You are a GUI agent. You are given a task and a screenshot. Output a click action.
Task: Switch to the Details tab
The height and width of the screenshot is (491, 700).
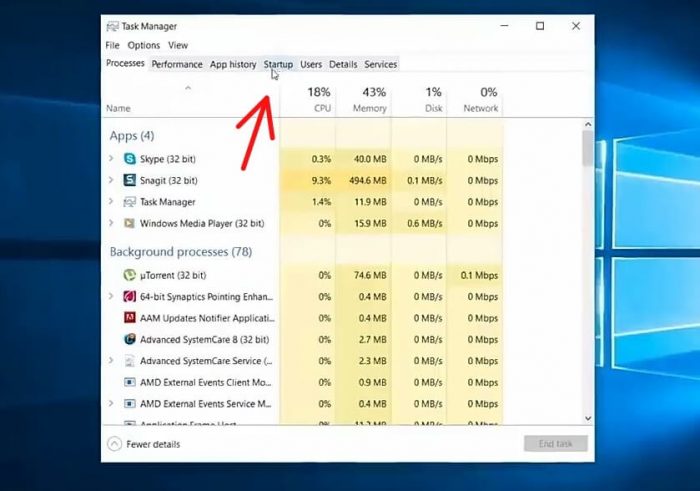(x=343, y=64)
